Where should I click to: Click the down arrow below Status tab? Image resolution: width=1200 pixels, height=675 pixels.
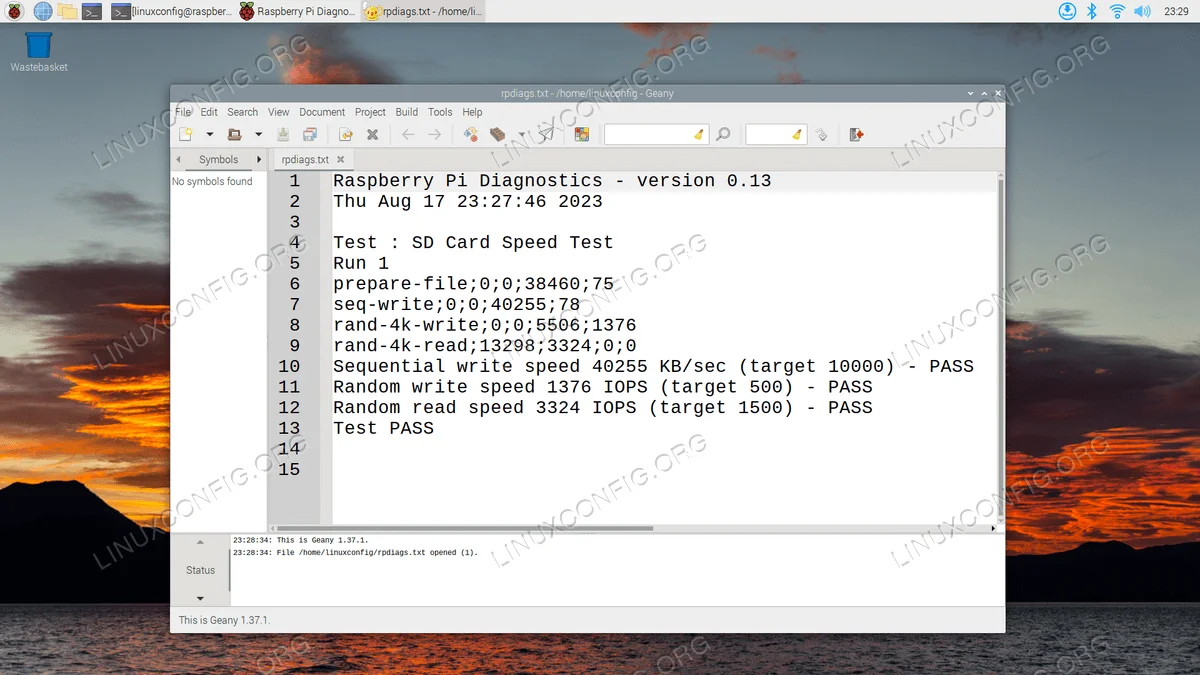200,598
